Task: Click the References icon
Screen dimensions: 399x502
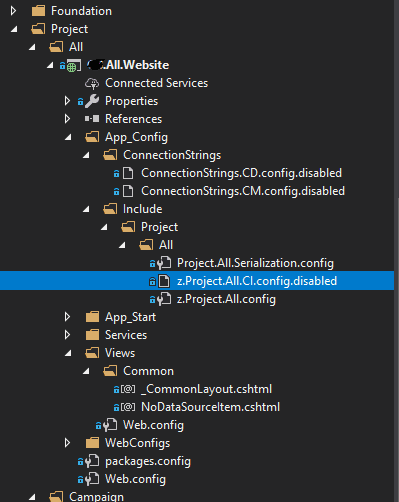Action: [x=92, y=119]
